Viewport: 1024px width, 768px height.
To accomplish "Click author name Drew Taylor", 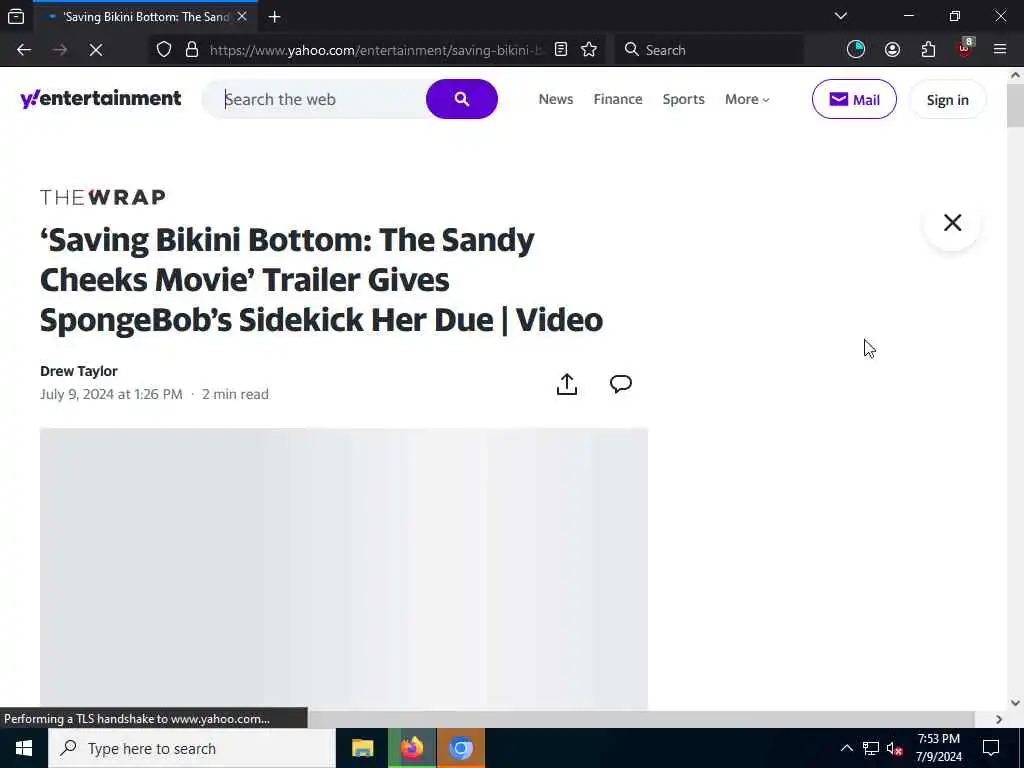I will [79, 371].
